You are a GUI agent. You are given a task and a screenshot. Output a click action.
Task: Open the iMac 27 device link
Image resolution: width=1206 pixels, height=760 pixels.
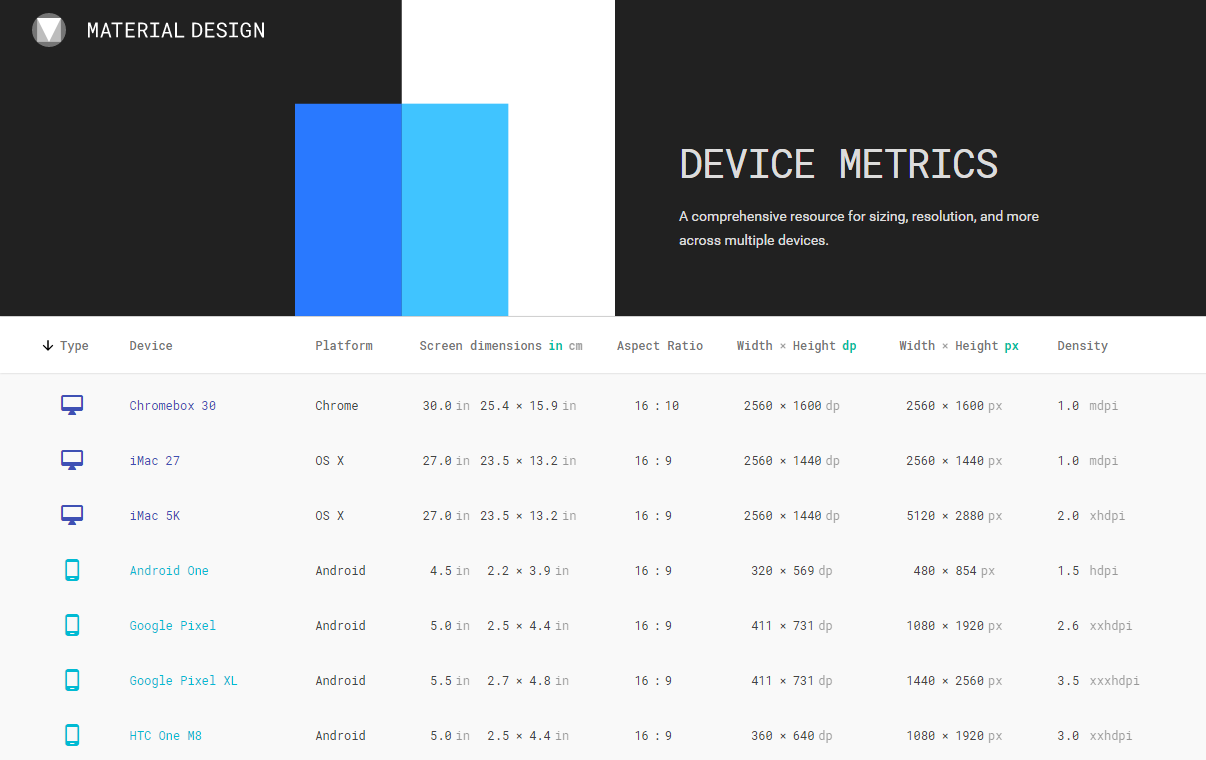pos(155,461)
